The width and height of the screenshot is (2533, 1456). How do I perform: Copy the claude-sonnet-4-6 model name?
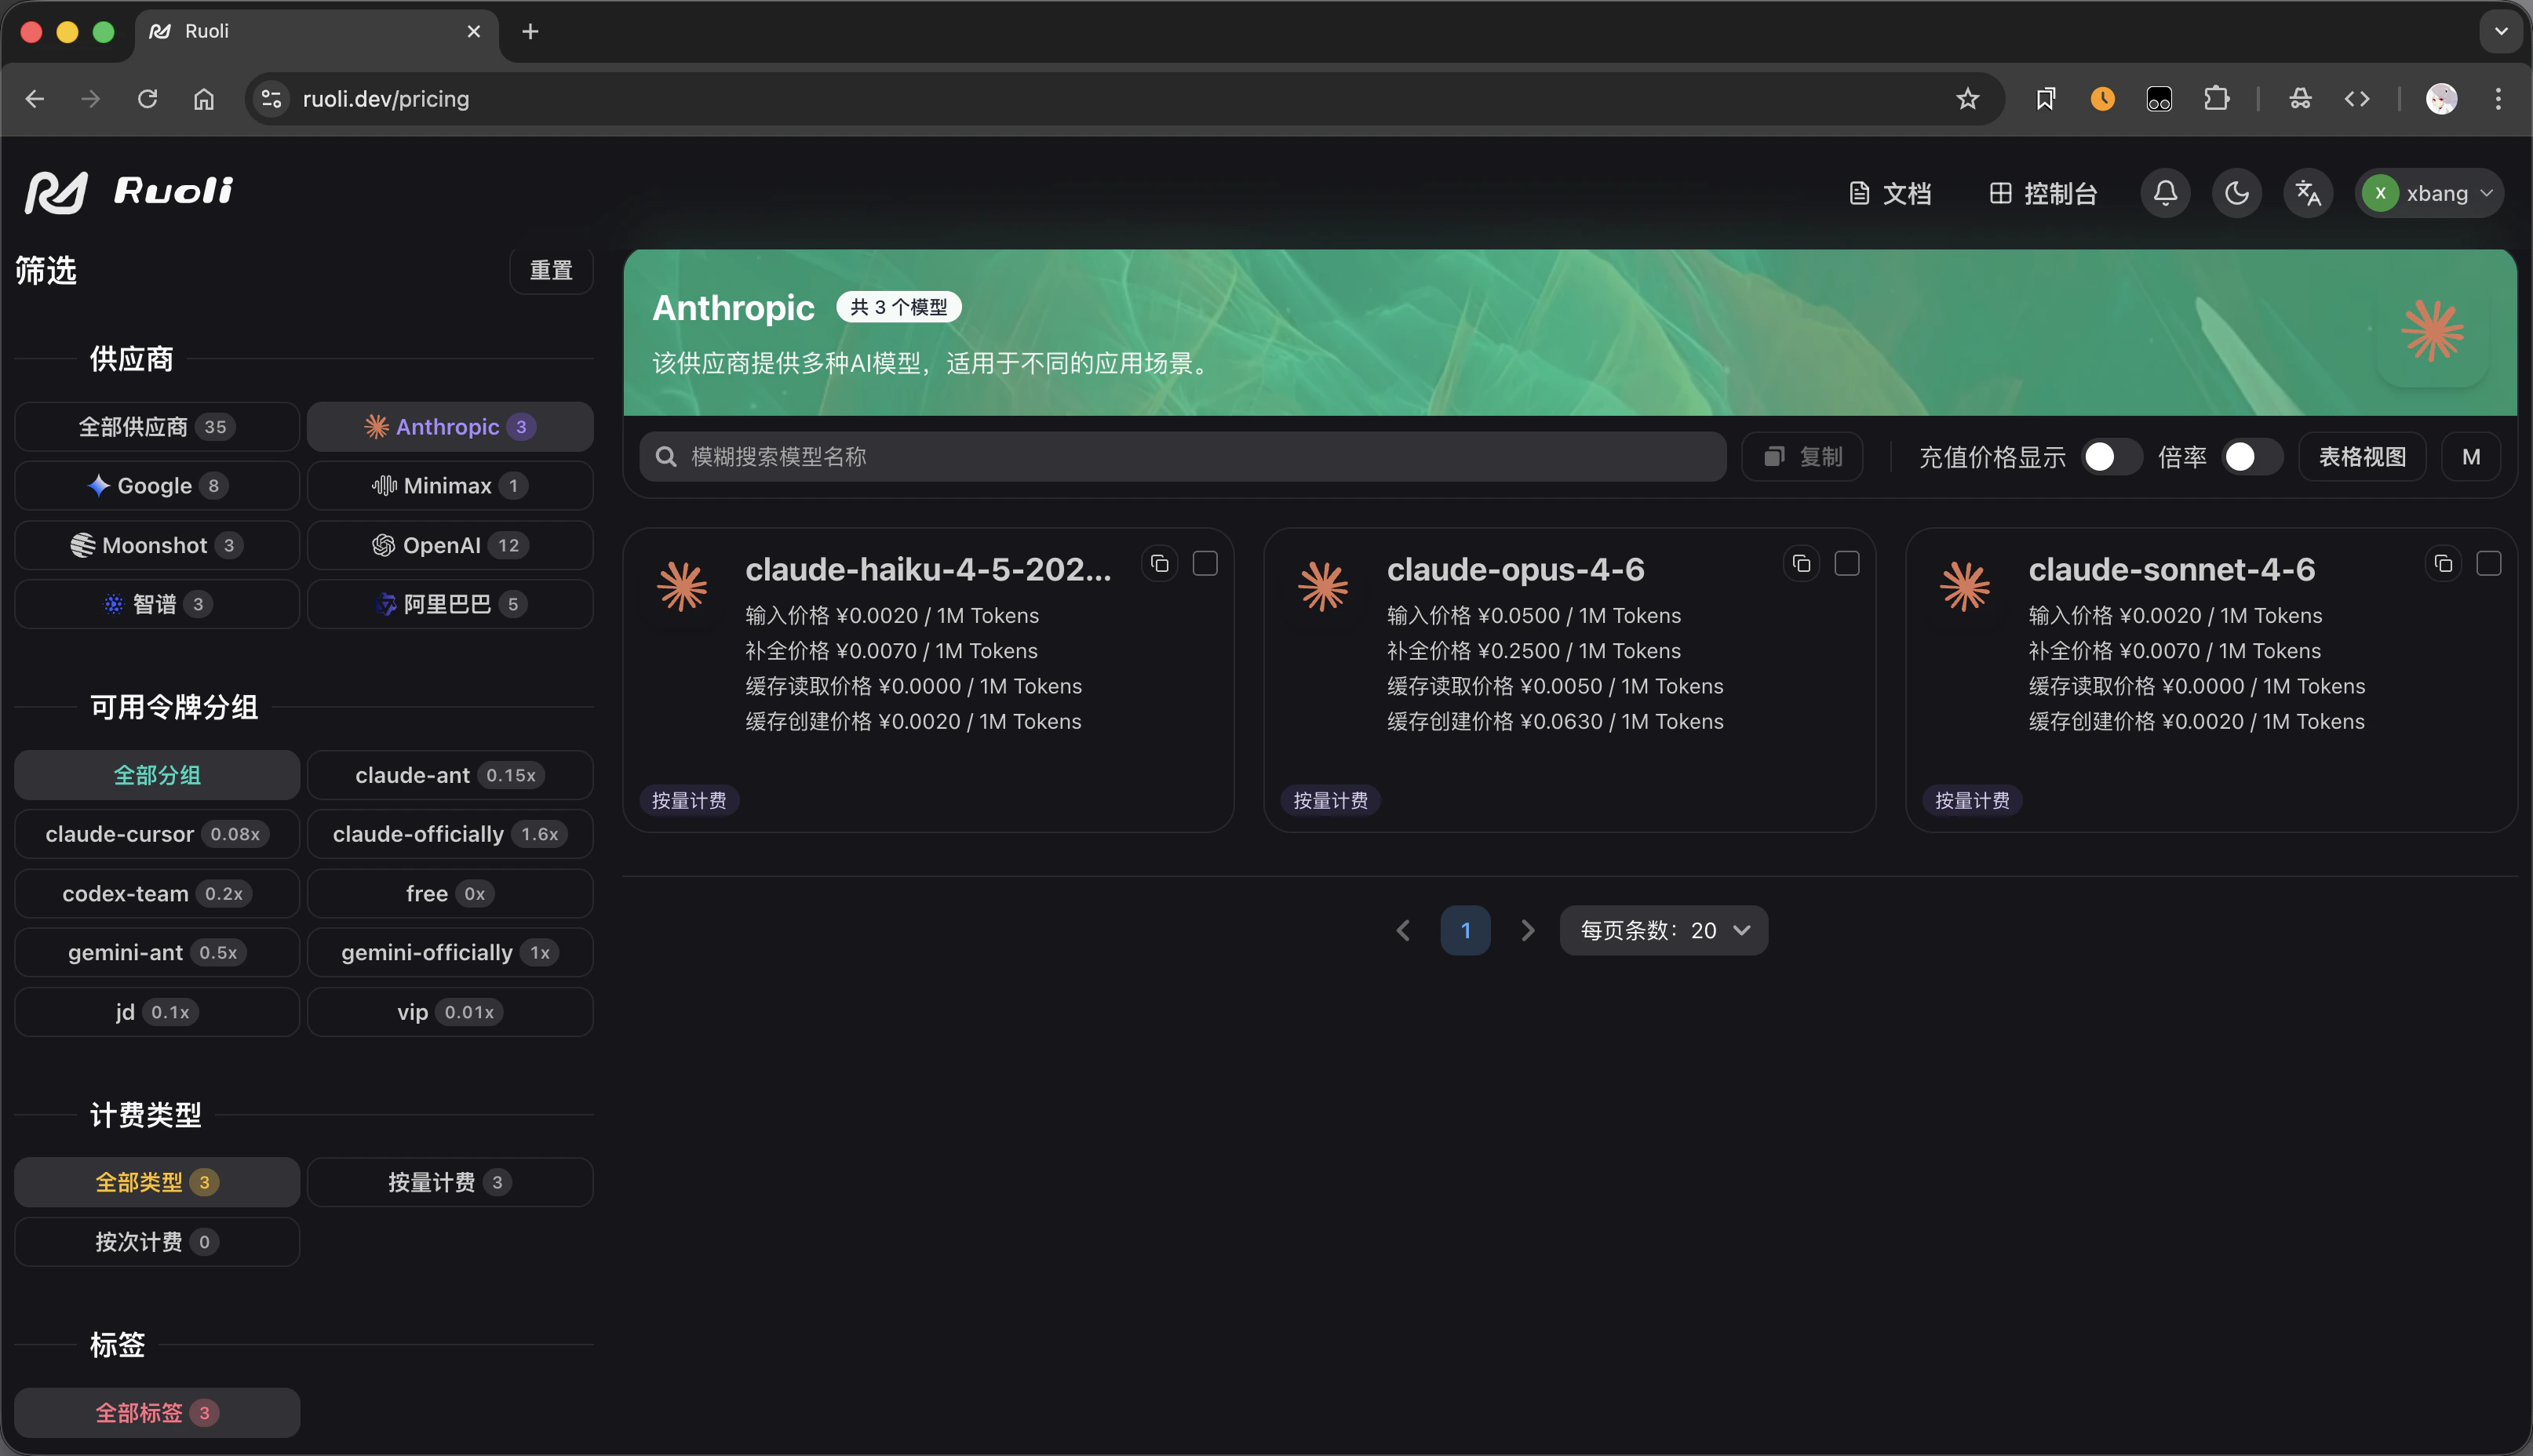[2443, 564]
